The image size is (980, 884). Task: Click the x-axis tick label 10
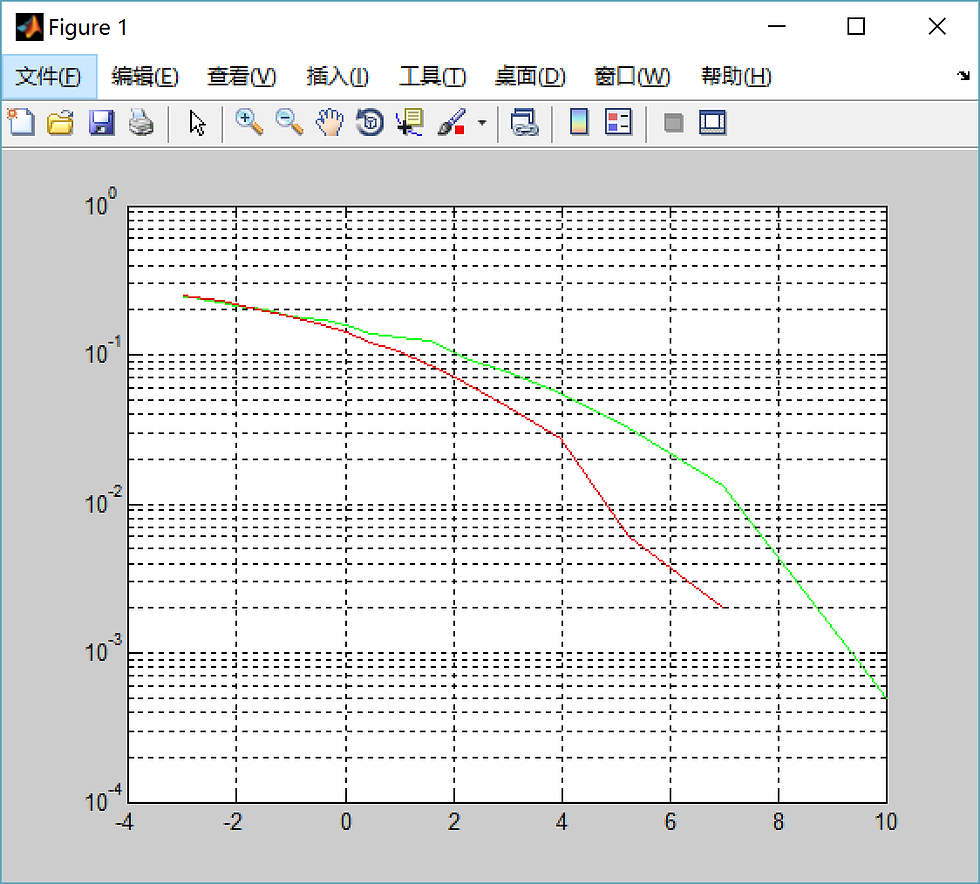[886, 821]
